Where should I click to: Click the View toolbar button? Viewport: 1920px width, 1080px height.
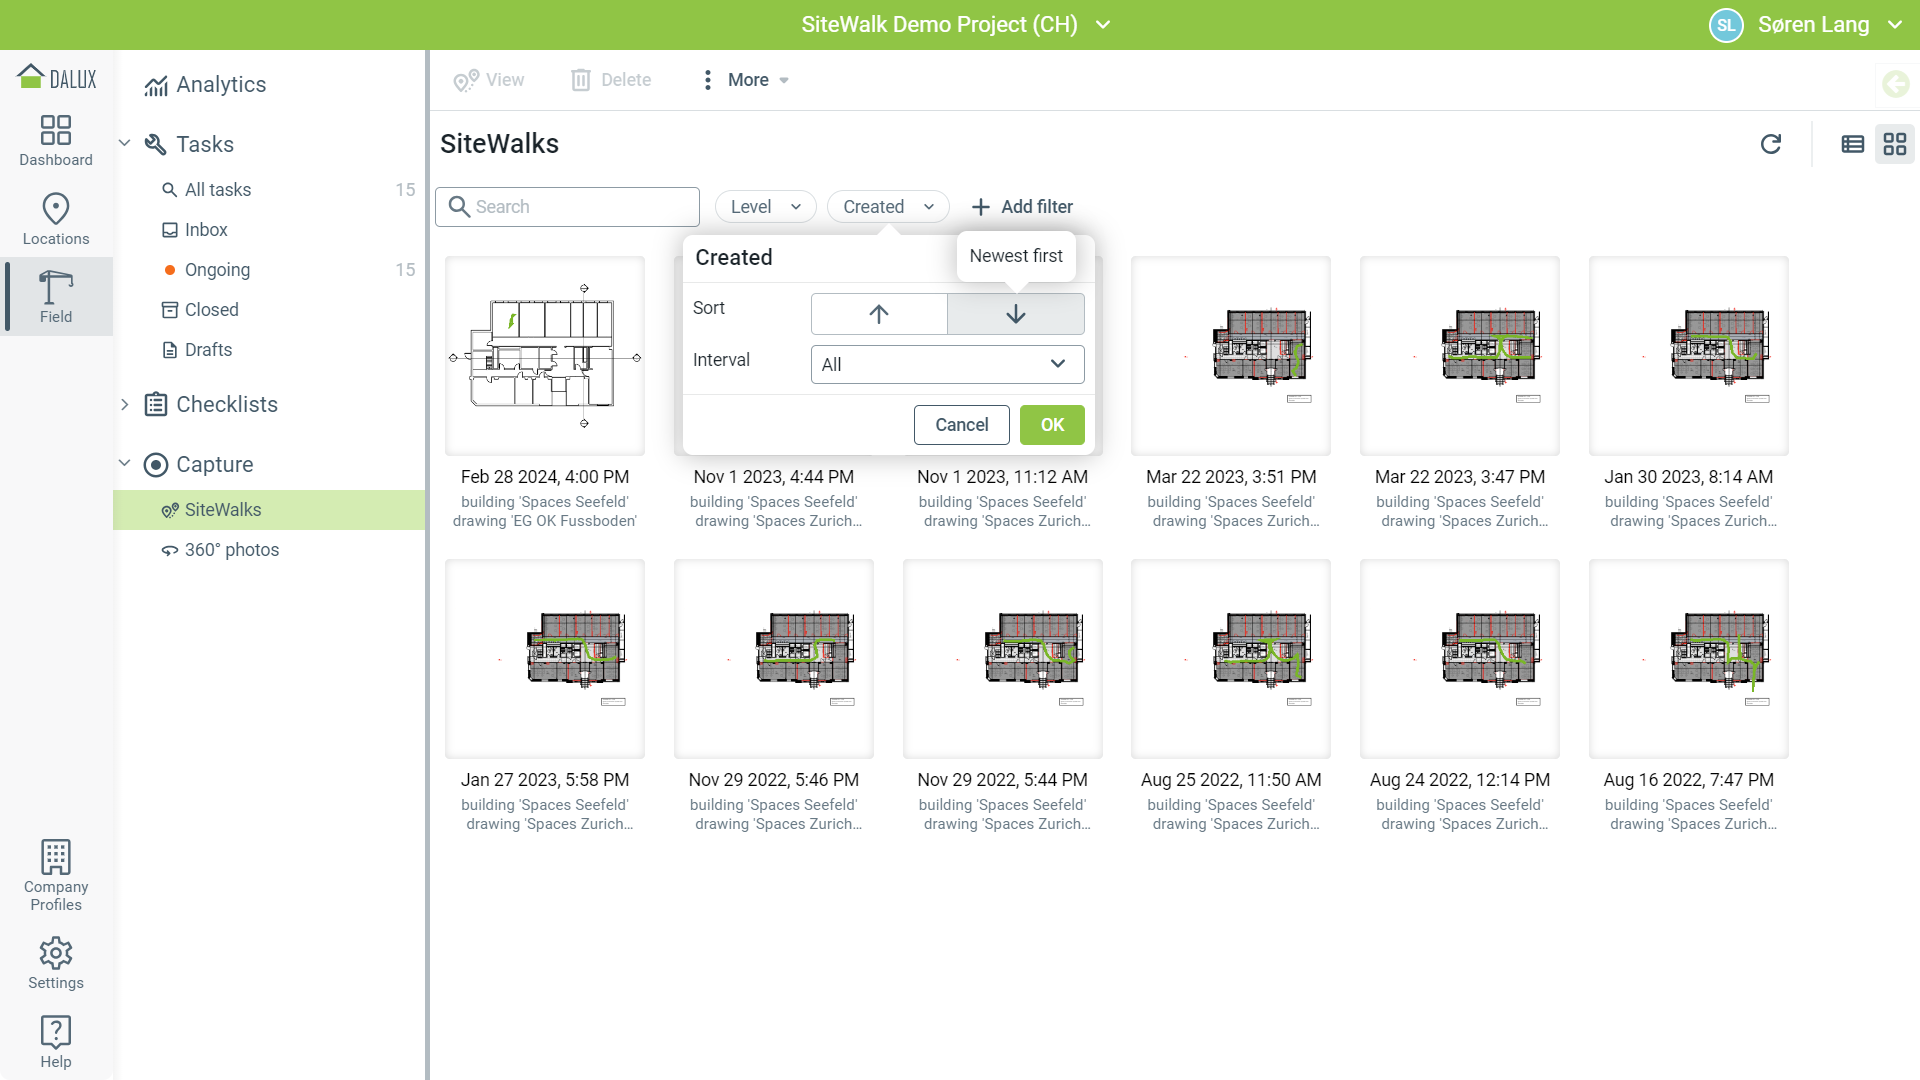[x=488, y=80]
